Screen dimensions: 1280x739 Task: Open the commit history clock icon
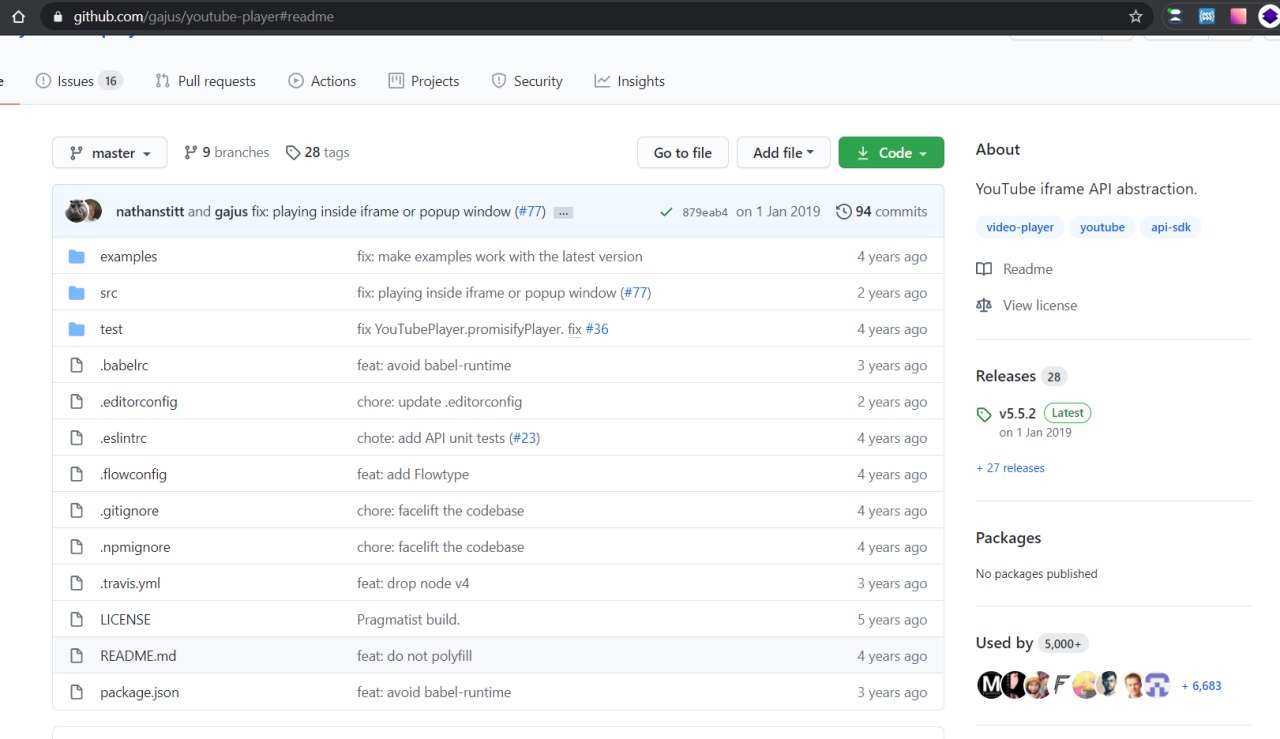(x=844, y=212)
